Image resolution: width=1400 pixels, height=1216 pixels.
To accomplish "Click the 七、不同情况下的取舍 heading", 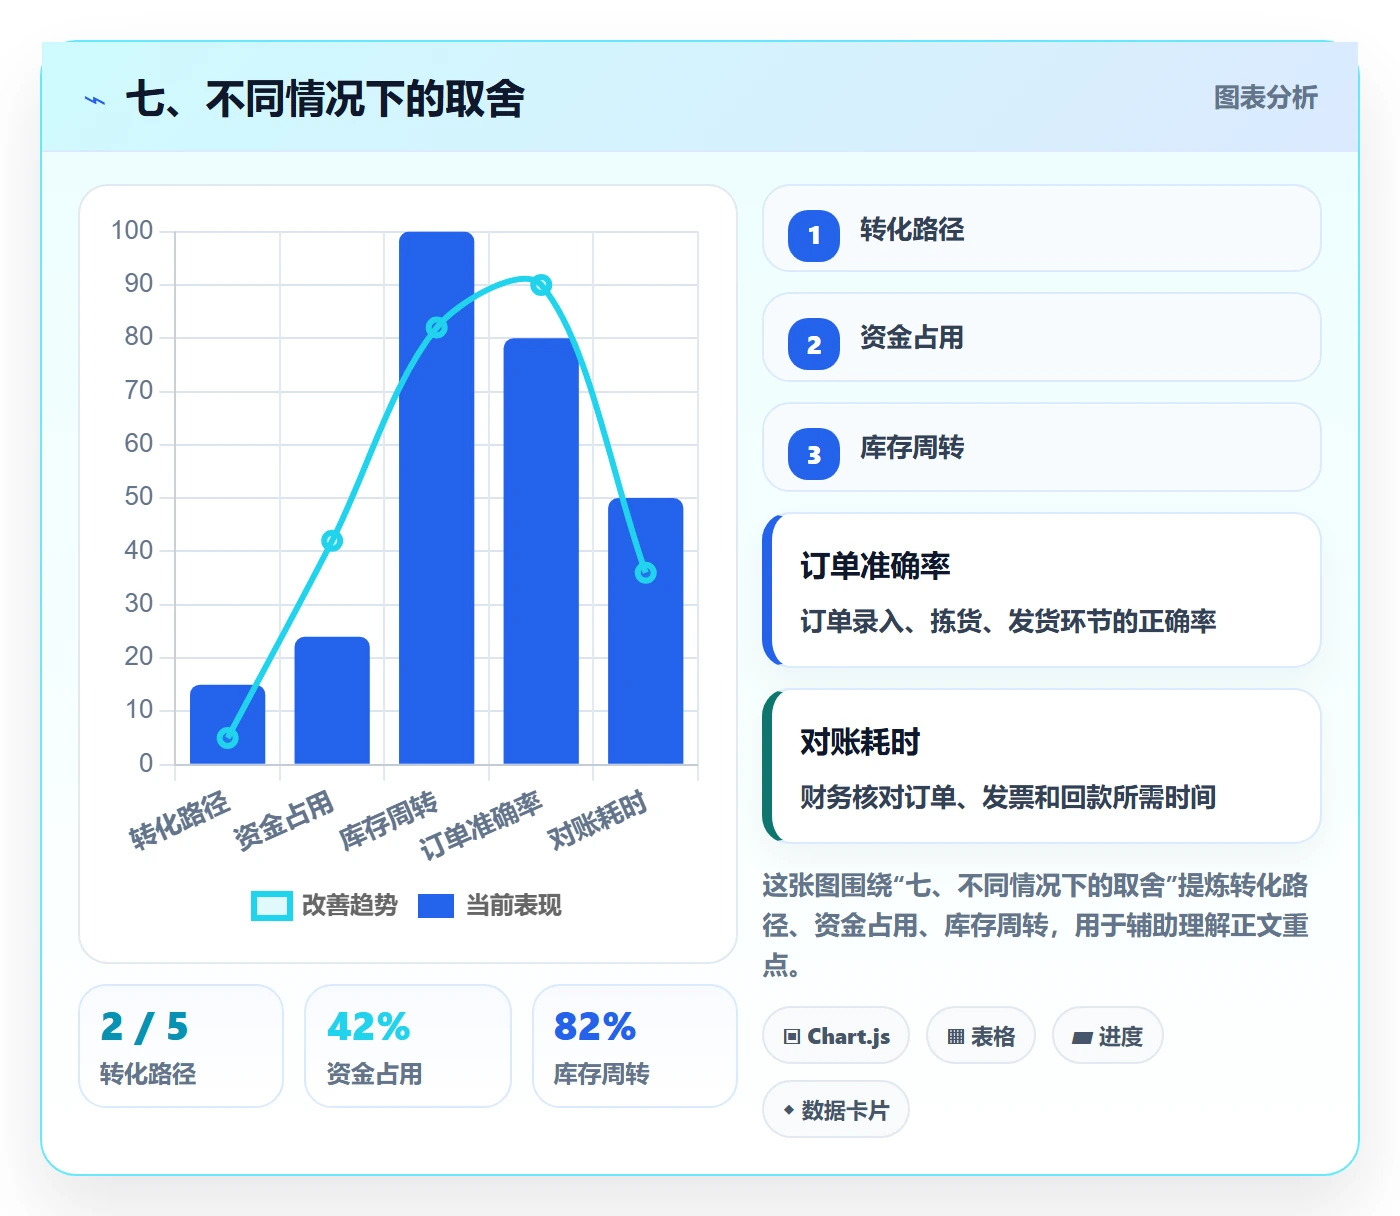I will 325,99.
